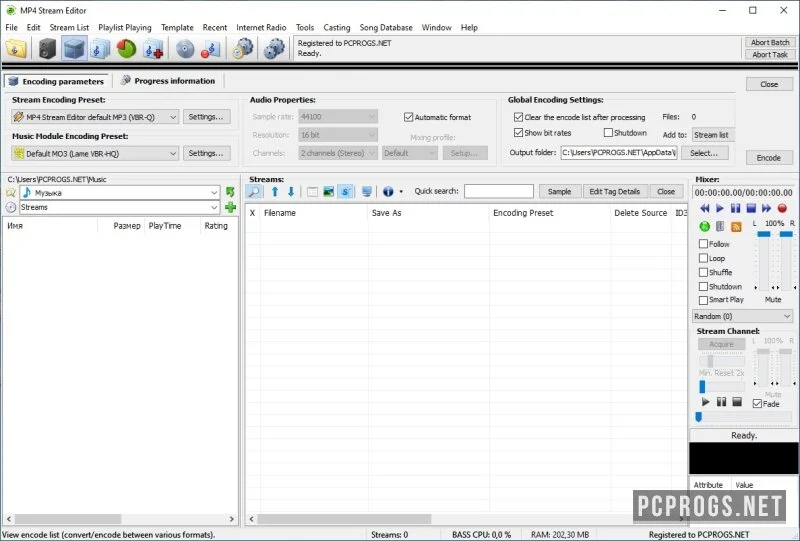Open dropdown arrow next to info icon
The width and height of the screenshot is (800, 541).
tap(401, 192)
